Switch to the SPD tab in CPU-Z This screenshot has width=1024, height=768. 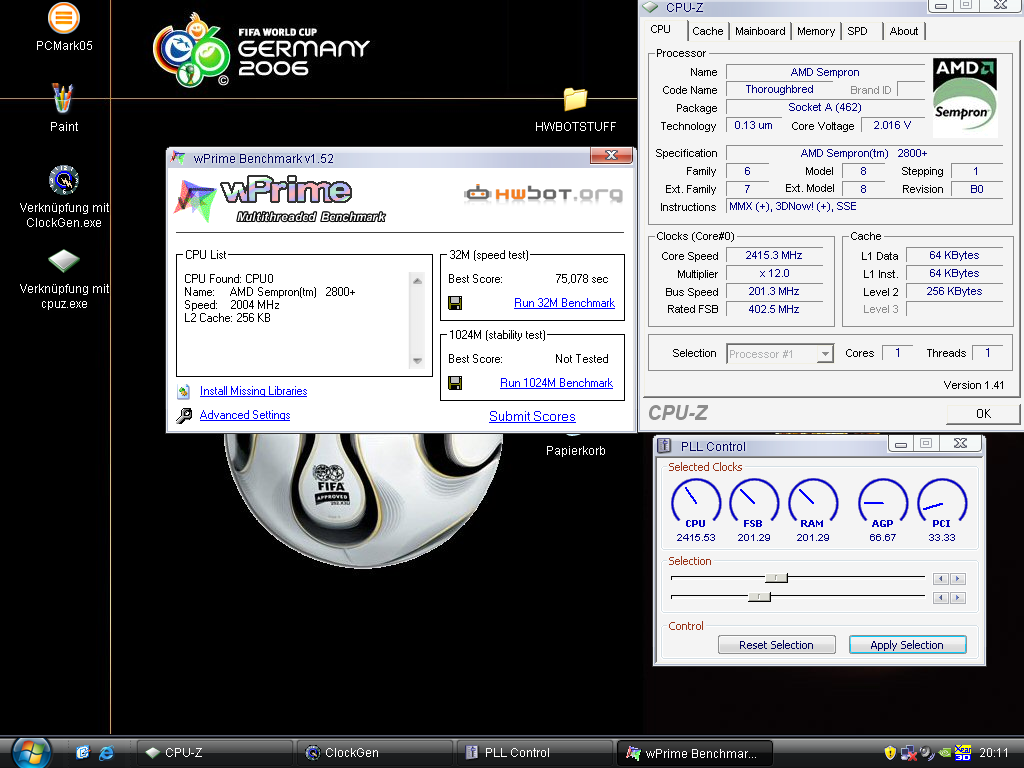(857, 31)
